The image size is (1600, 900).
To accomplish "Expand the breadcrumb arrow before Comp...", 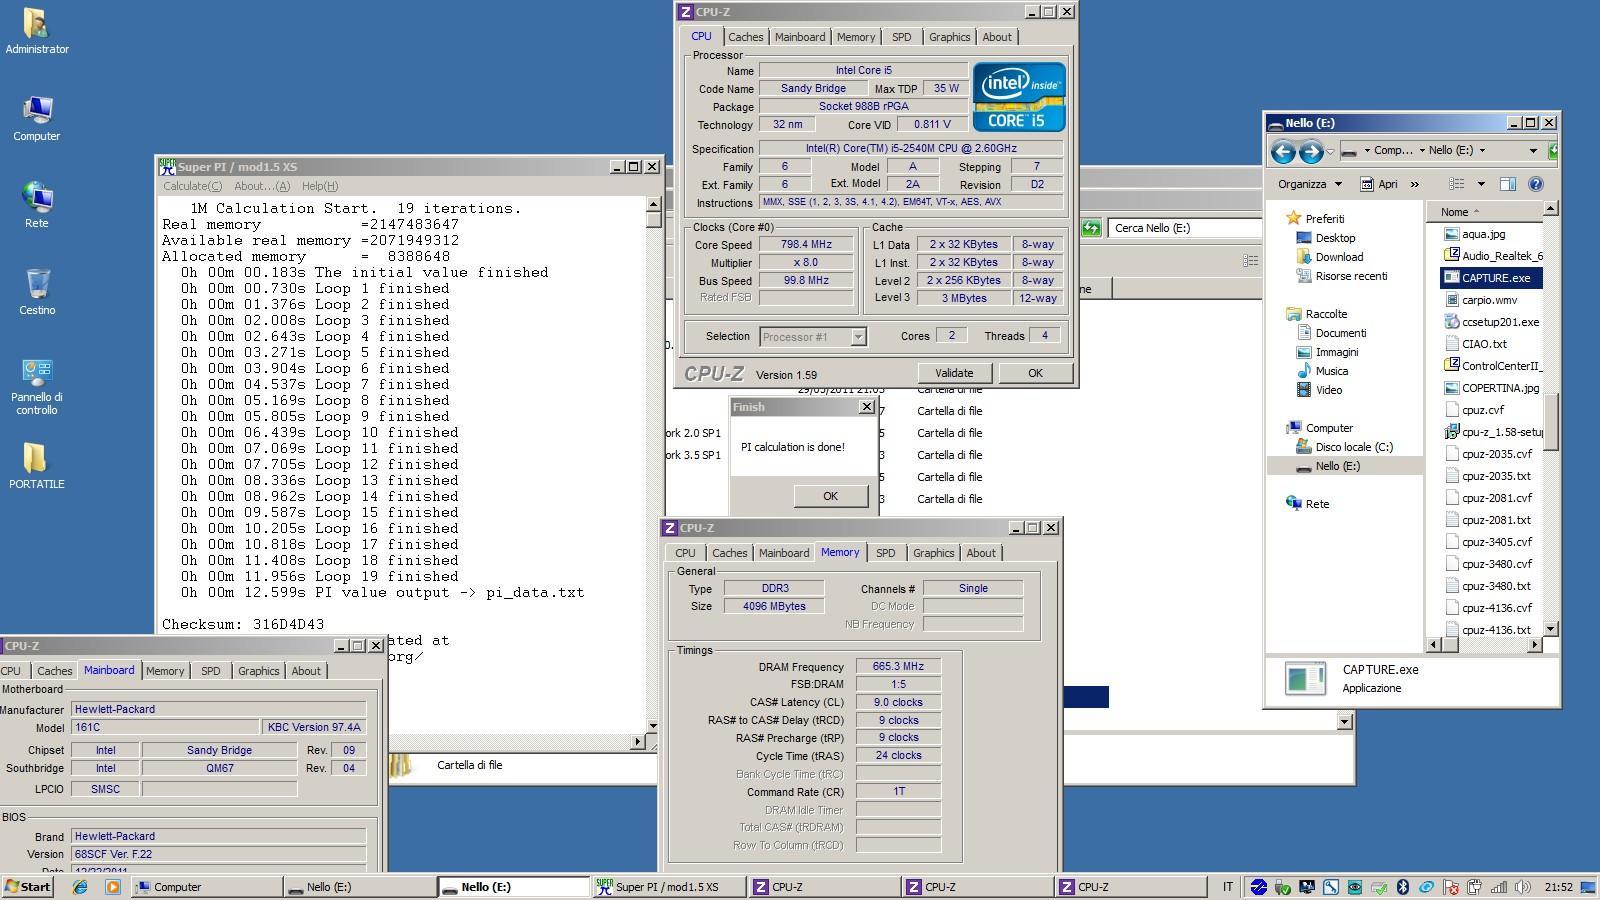I will [1367, 151].
